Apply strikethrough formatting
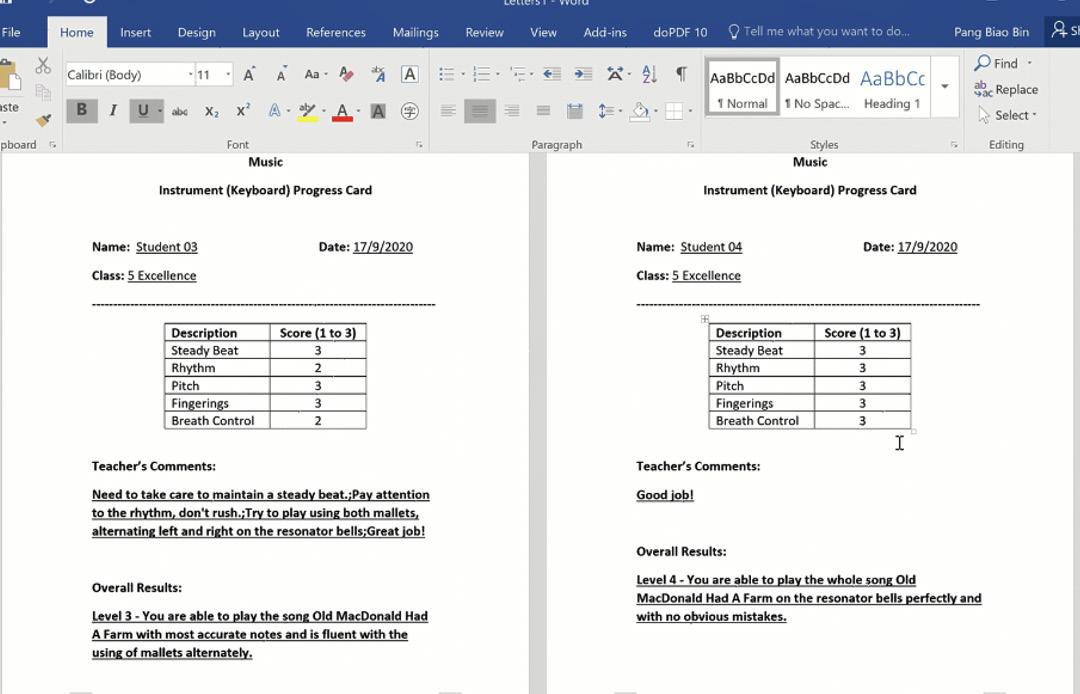Screen dimensions: 1080x694 pyautogui.click(x=180, y=112)
